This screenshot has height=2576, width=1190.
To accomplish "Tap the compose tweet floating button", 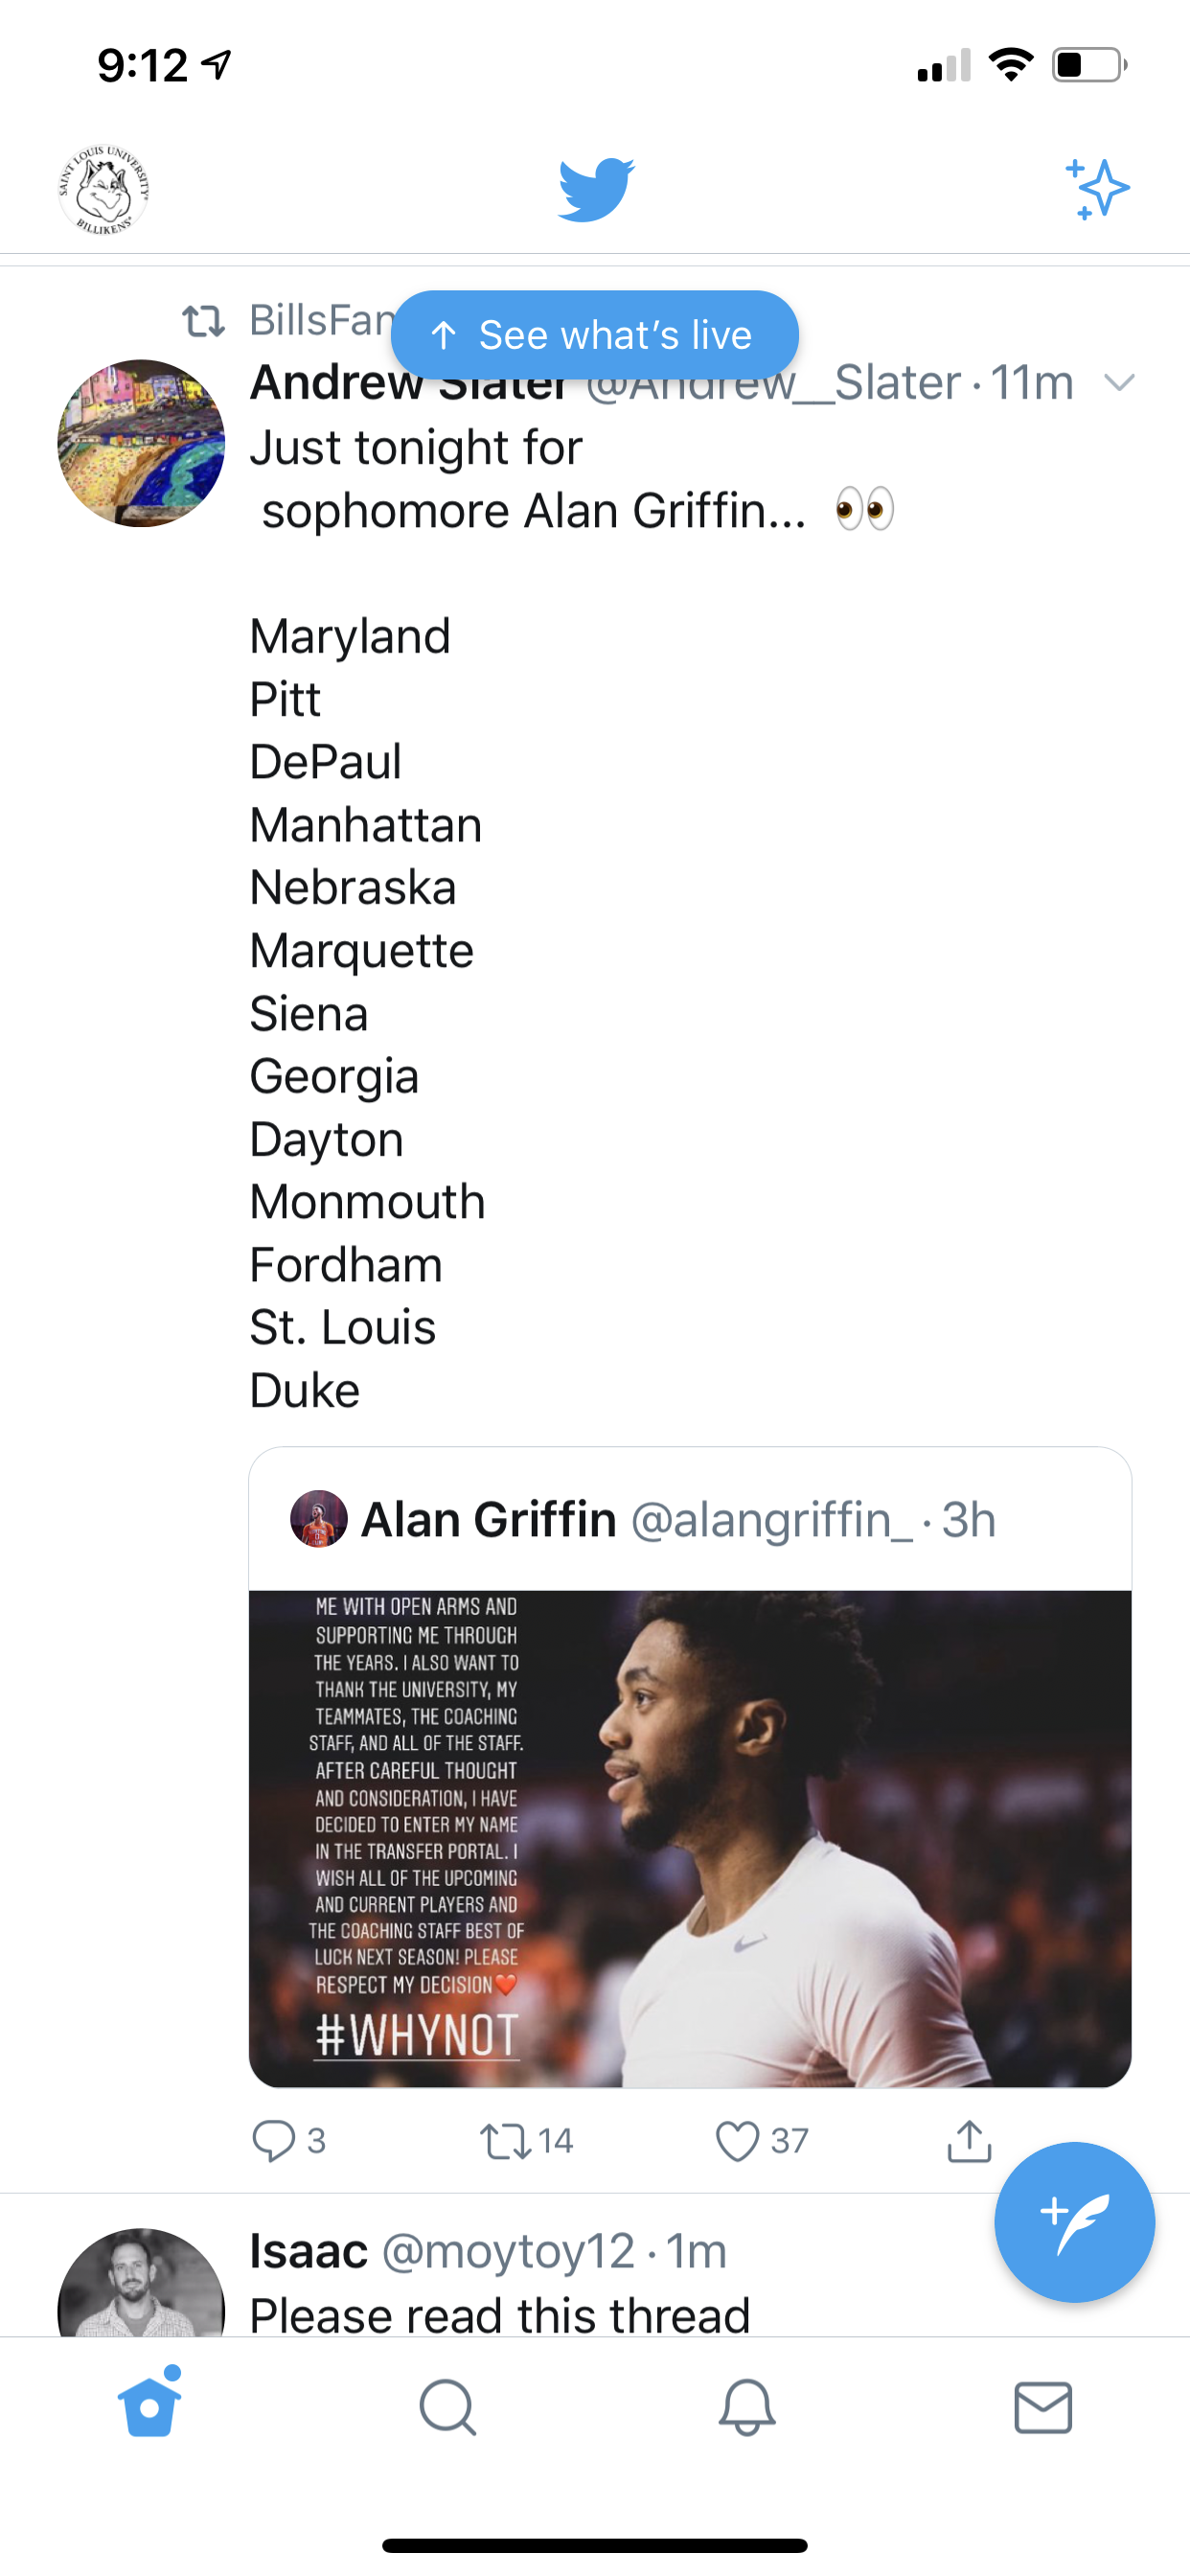I will click(1074, 2222).
